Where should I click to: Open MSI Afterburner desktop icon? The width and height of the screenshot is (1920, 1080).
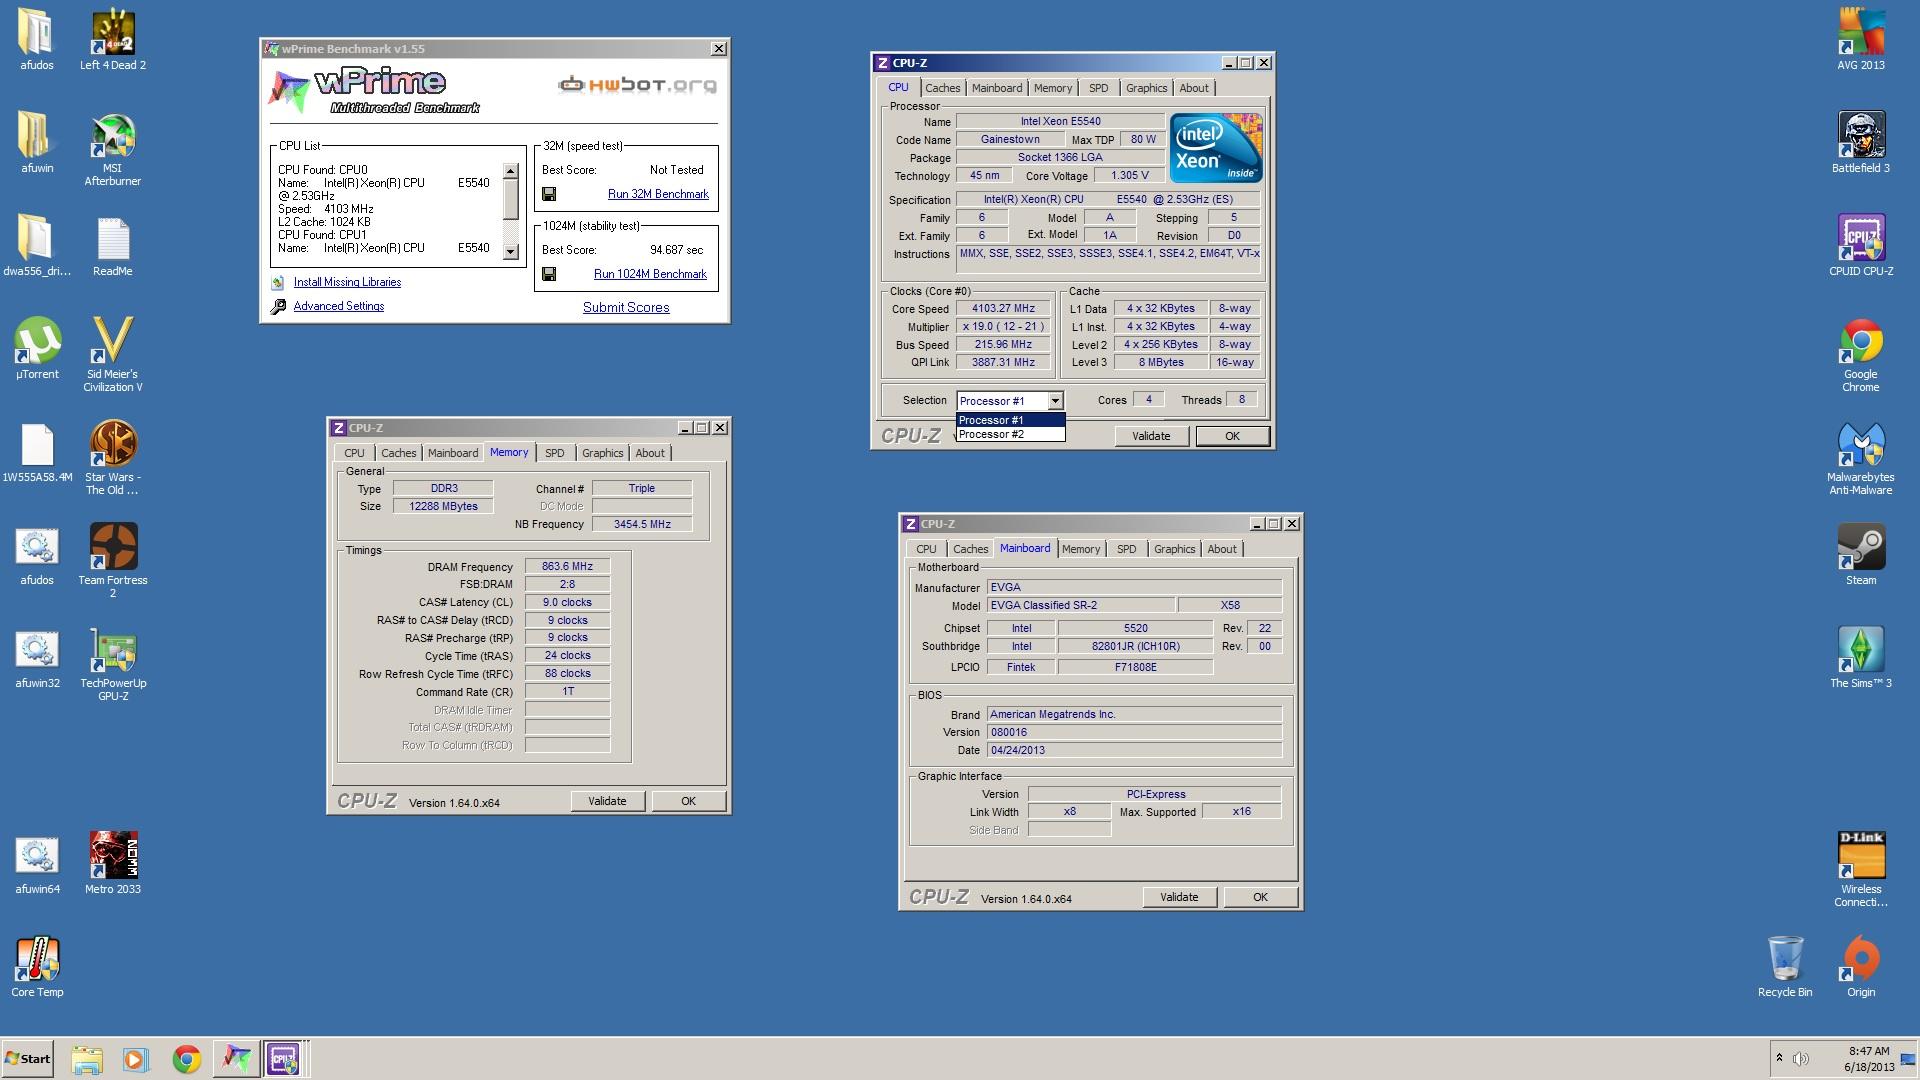coord(113,150)
